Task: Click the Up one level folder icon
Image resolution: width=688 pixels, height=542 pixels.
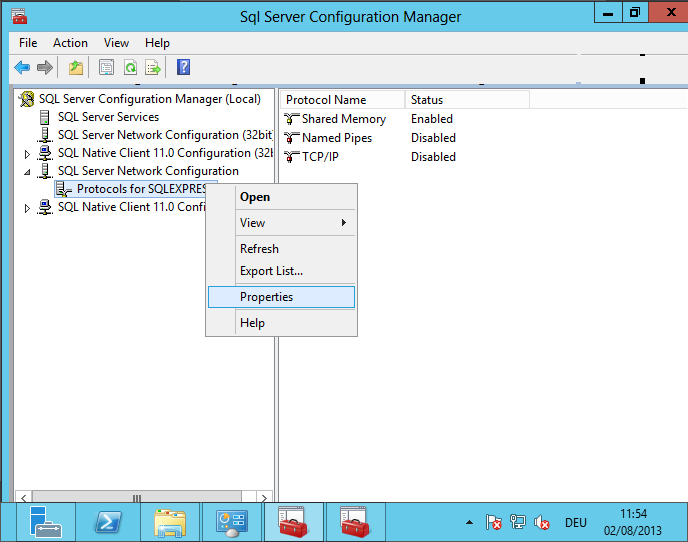Action: click(76, 67)
